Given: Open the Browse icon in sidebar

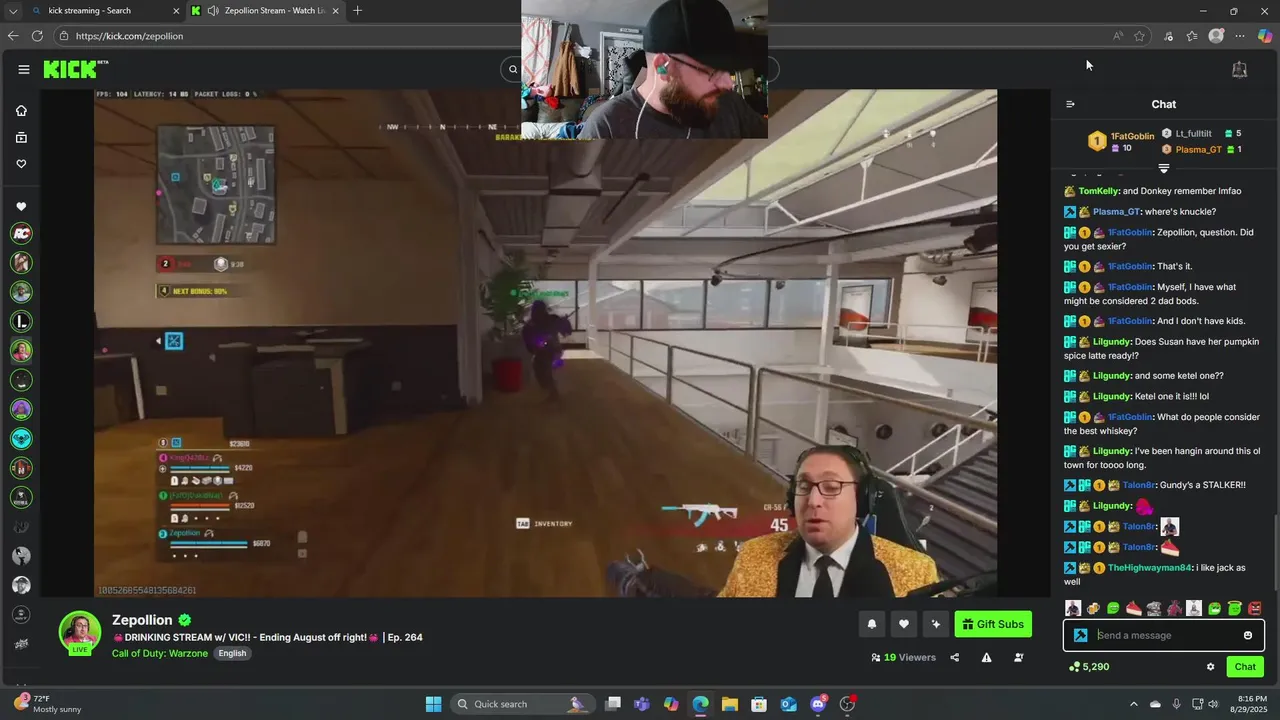Looking at the screenshot, I should point(21,137).
